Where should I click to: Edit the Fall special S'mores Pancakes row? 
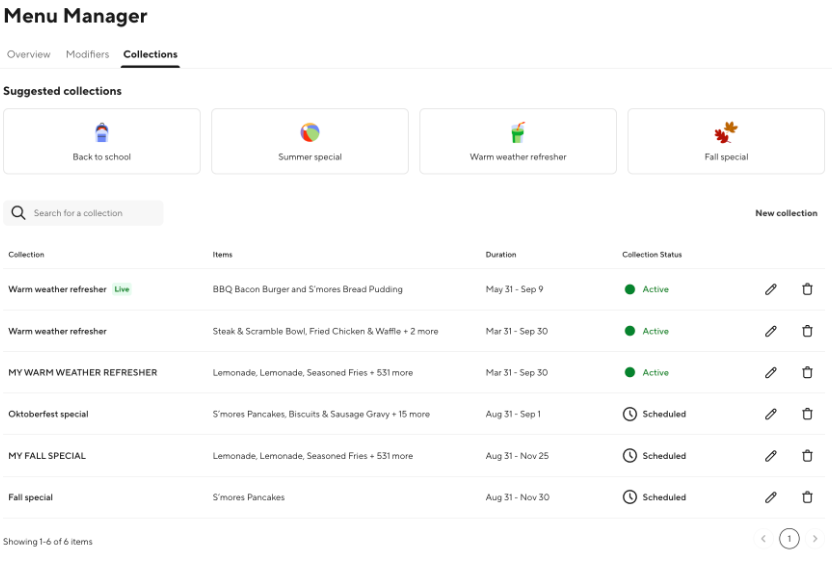[x=770, y=497]
